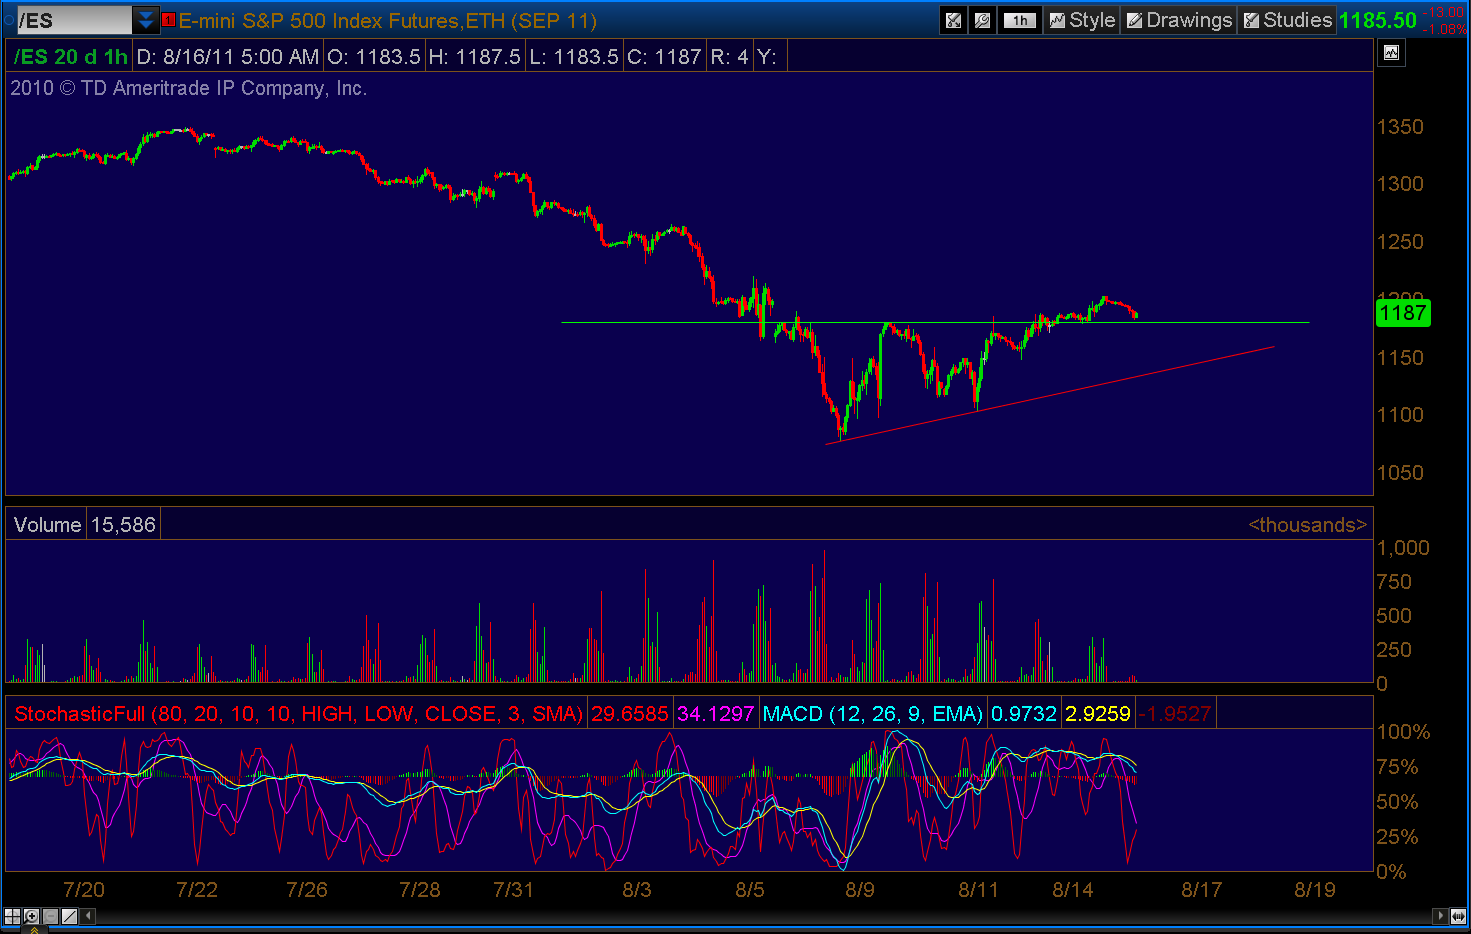The height and width of the screenshot is (934, 1471).
Task: Click the MACD diff value -1.9527
Action: coord(1176,714)
